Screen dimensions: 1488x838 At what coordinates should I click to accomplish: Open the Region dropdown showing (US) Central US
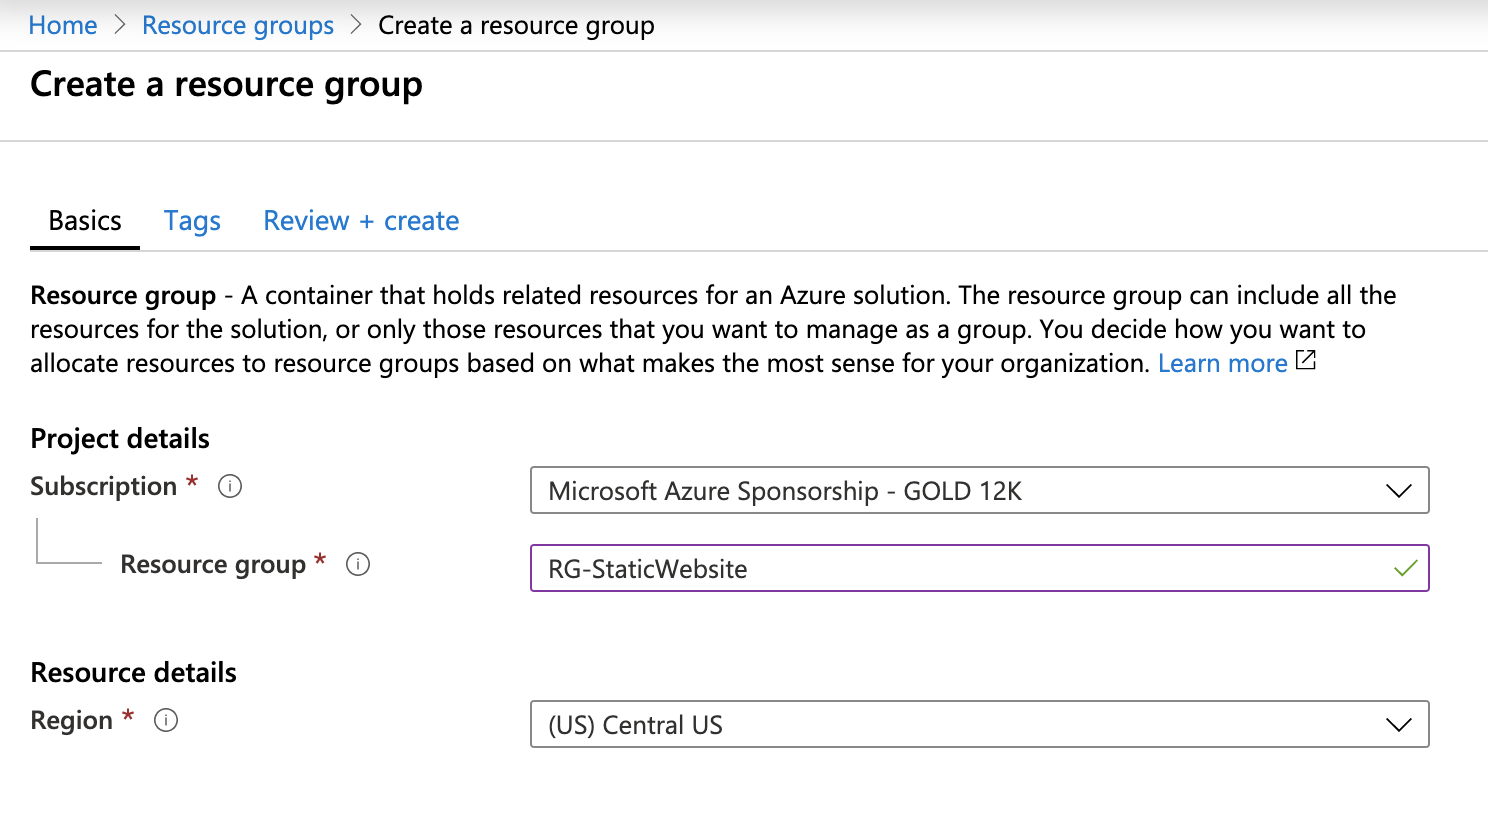point(980,725)
